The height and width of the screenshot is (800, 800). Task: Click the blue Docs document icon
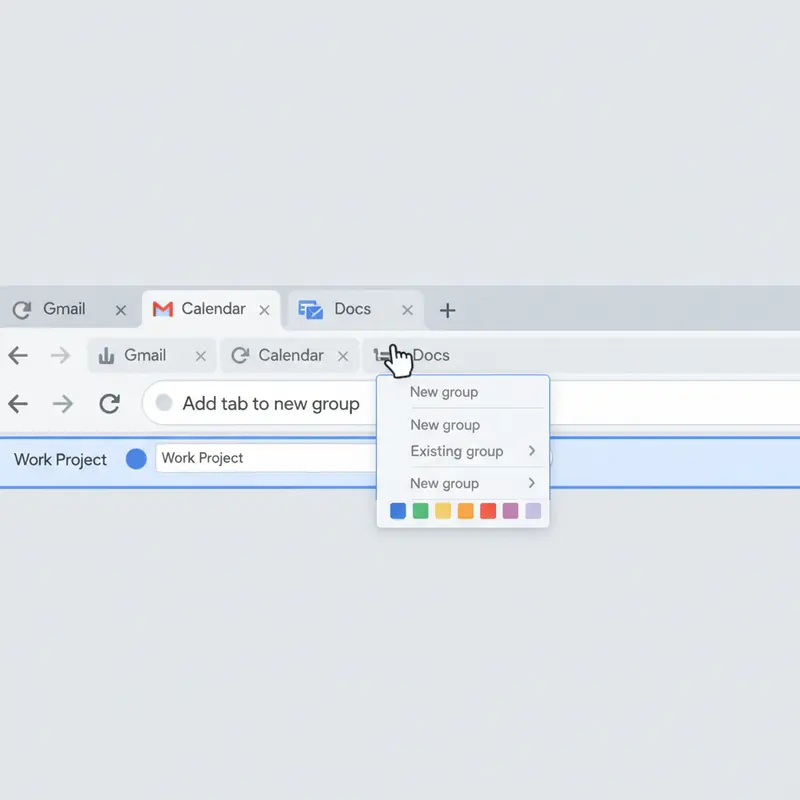point(310,309)
